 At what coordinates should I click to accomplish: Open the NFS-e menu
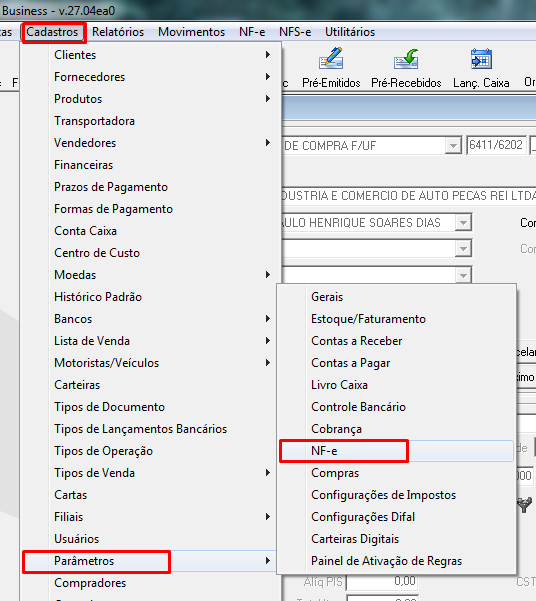(295, 32)
